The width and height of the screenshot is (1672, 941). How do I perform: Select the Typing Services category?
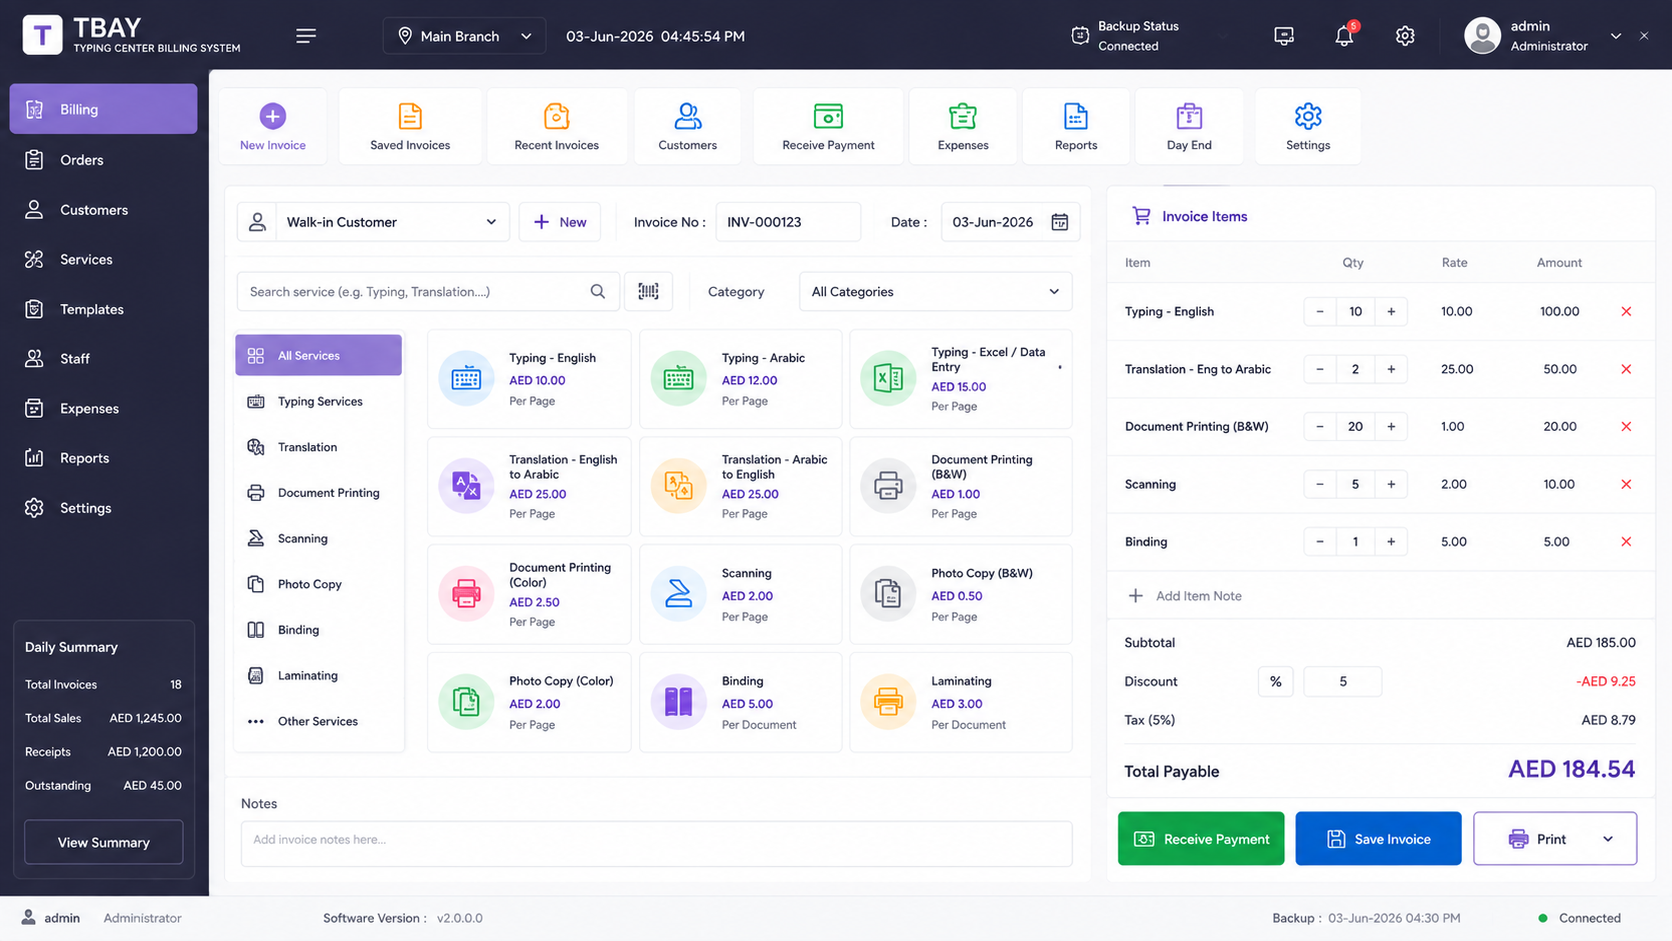point(319,401)
